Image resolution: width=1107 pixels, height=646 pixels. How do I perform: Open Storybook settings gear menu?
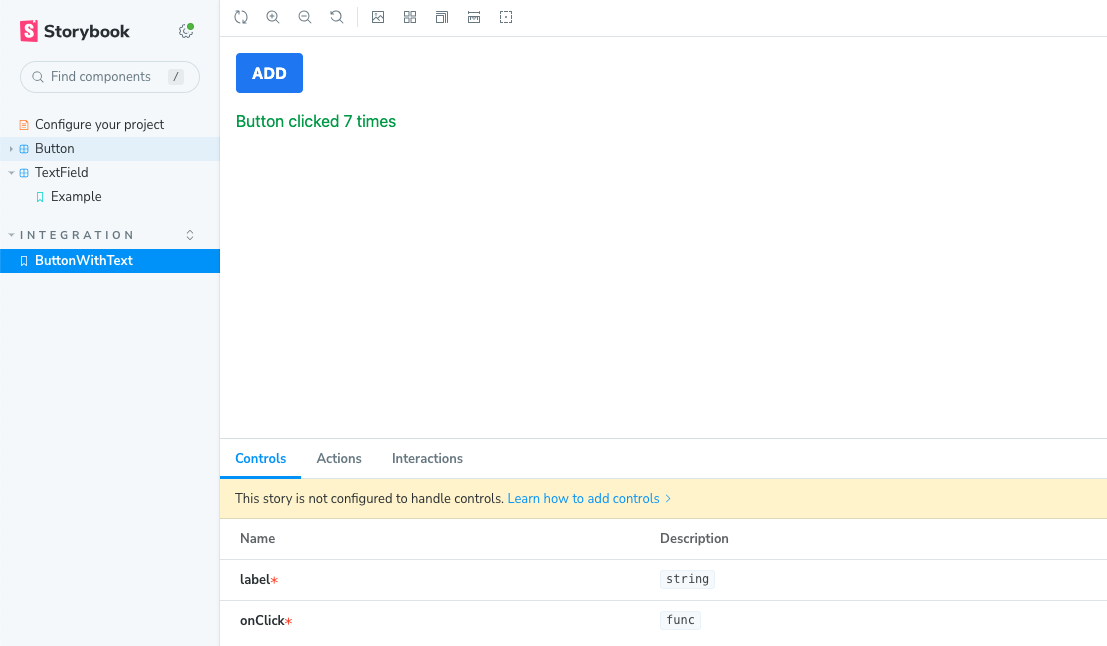click(185, 31)
